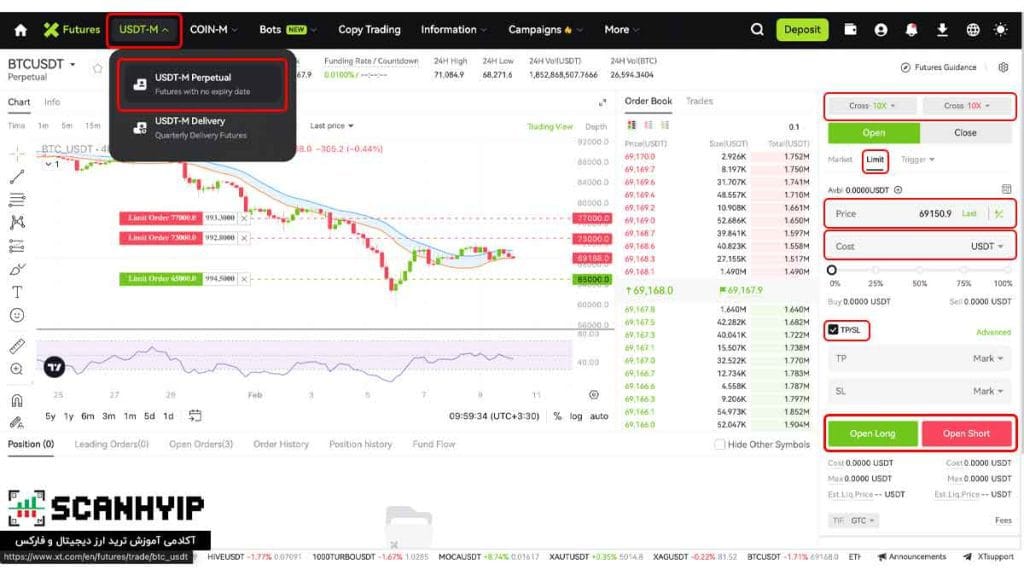Change Cost unit USDT dropdown
The height and width of the screenshot is (576, 1024).
[987, 246]
